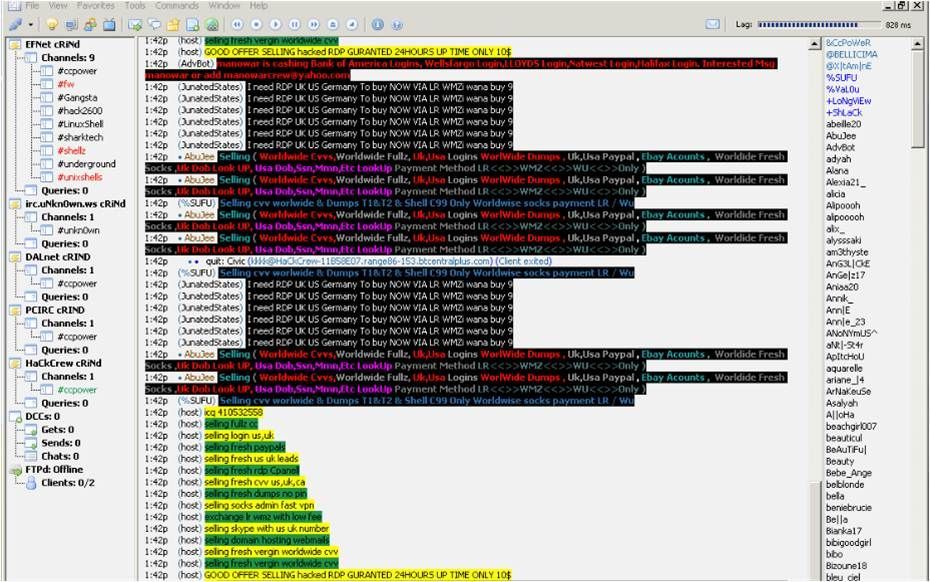Click the chat area scroll-up arrow
Viewport: 930px width, 582px height.
(x=814, y=44)
